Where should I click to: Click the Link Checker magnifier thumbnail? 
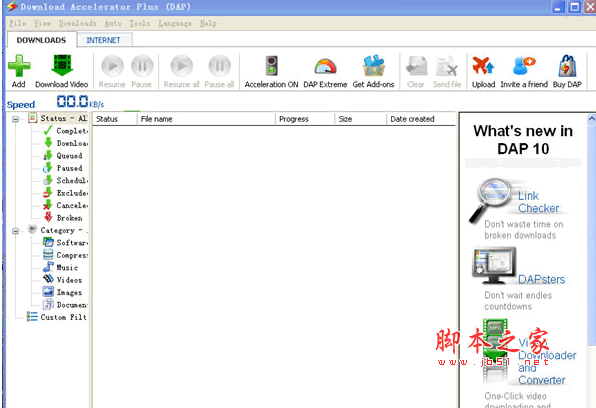(x=491, y=200)
